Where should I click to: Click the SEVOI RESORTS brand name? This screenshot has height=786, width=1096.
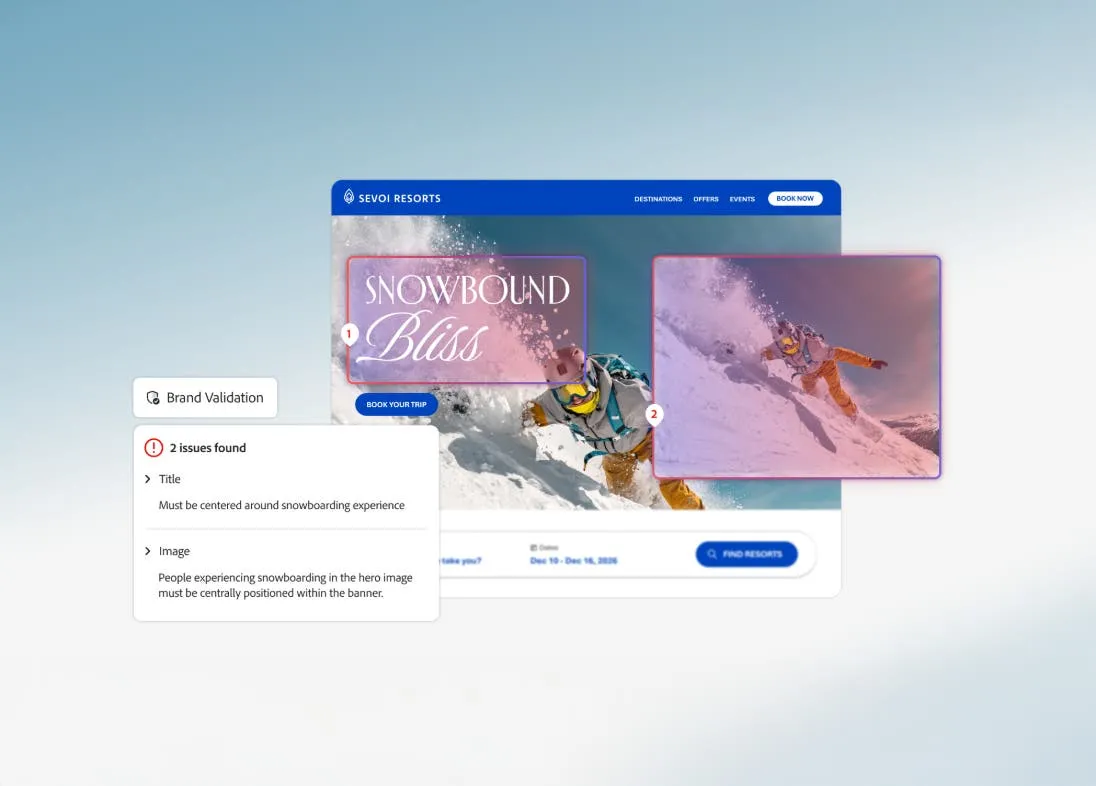click(x=400, y=199)
